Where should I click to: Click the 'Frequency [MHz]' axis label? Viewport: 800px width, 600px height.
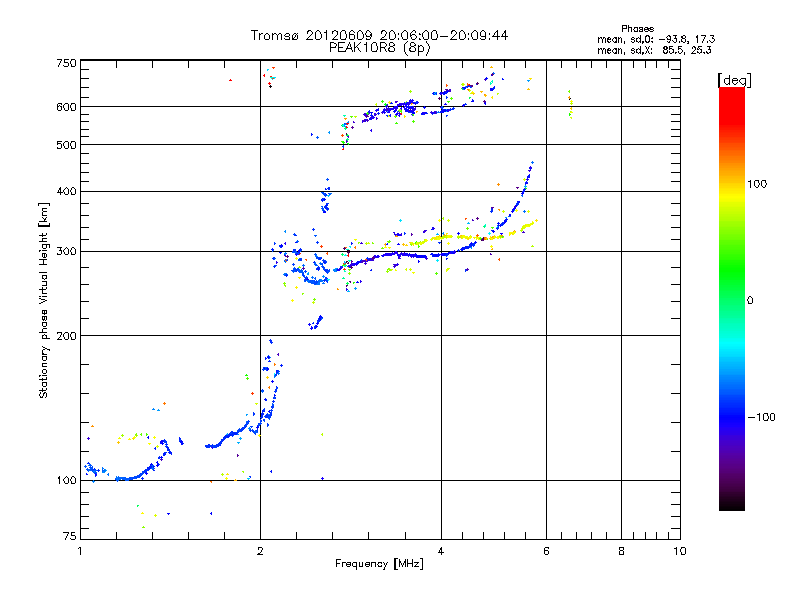379,564
